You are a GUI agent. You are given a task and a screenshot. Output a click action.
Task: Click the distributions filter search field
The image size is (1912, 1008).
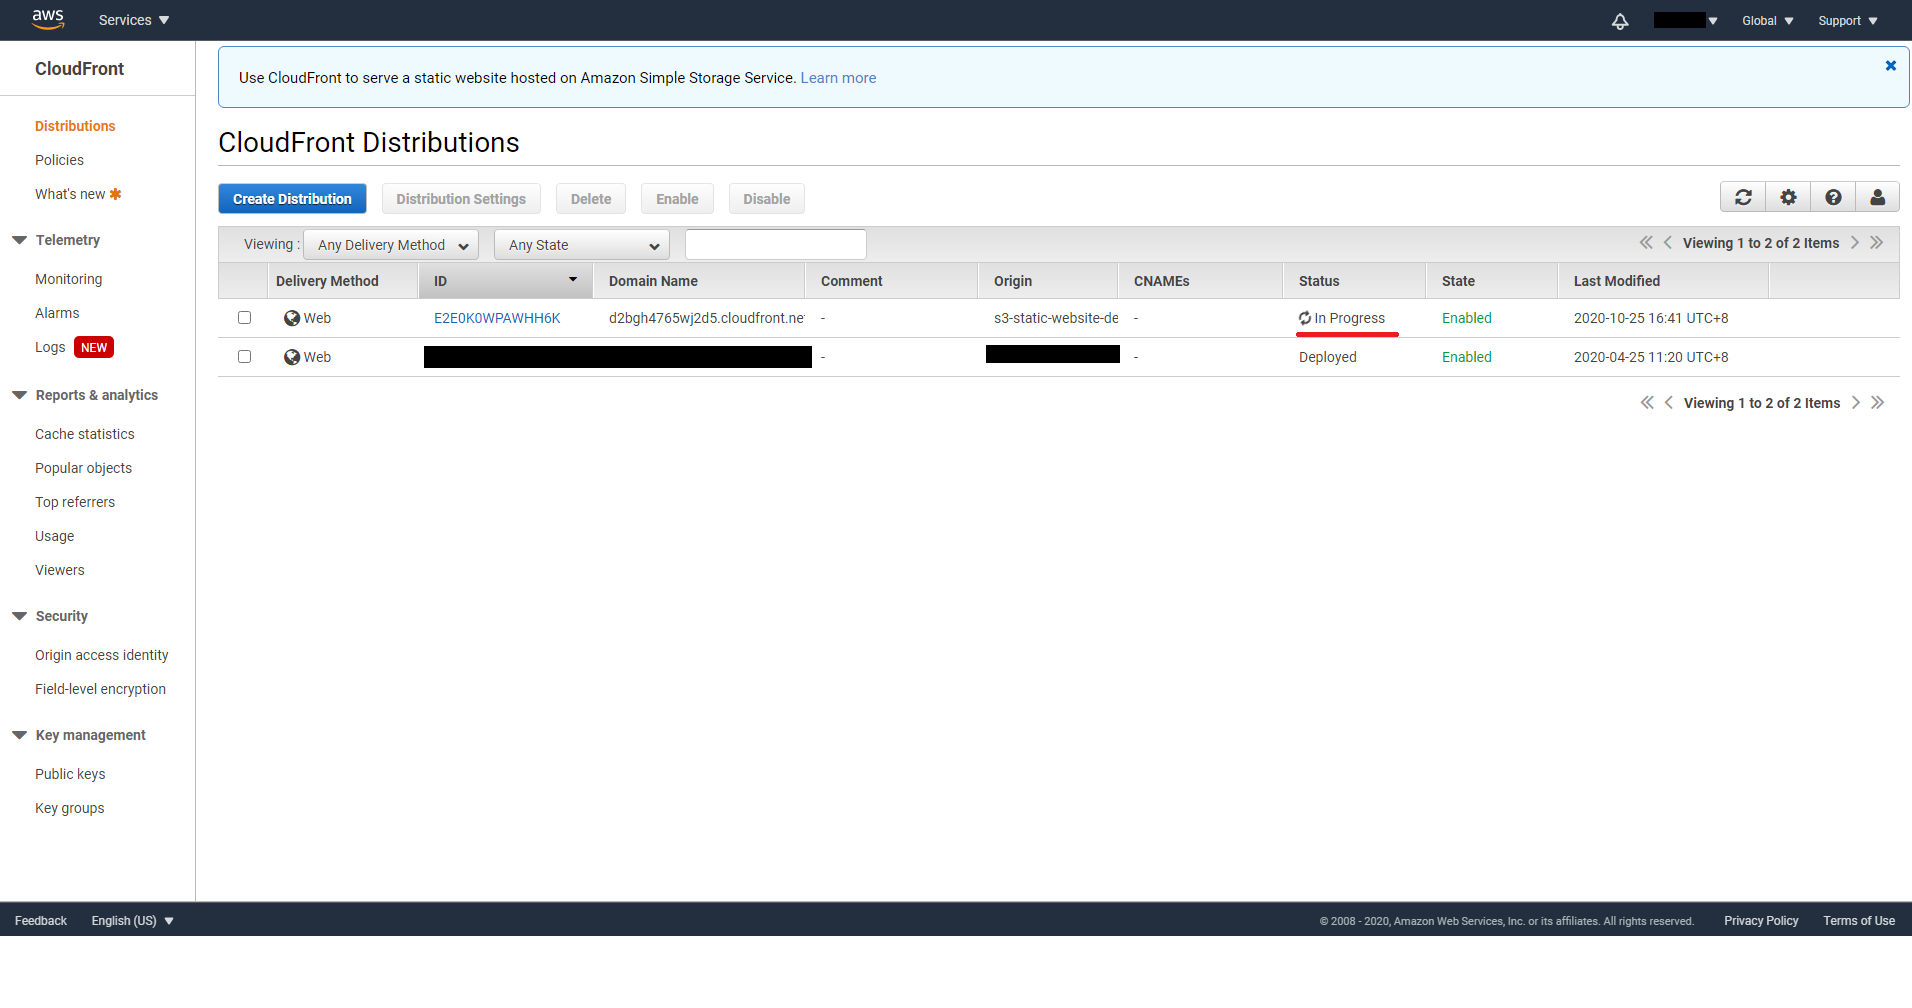(x=776, y=244)
